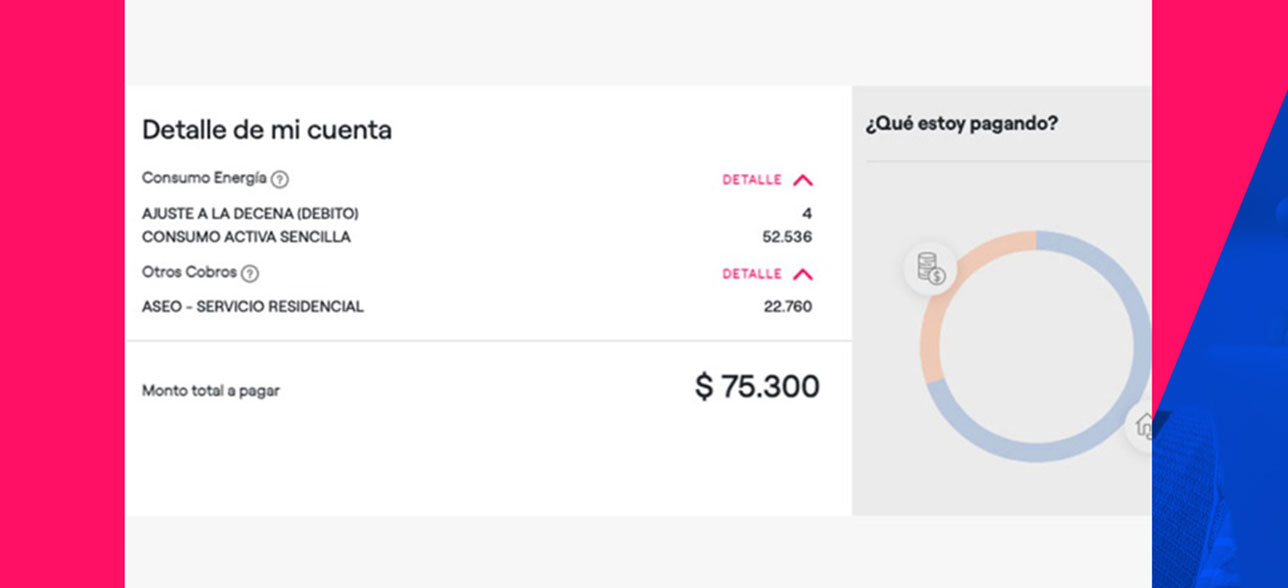The width and height of the screenshot is (1288, 588).
Task: Click the Monto total a pagar amount $75.300
Action: [757, 386]
